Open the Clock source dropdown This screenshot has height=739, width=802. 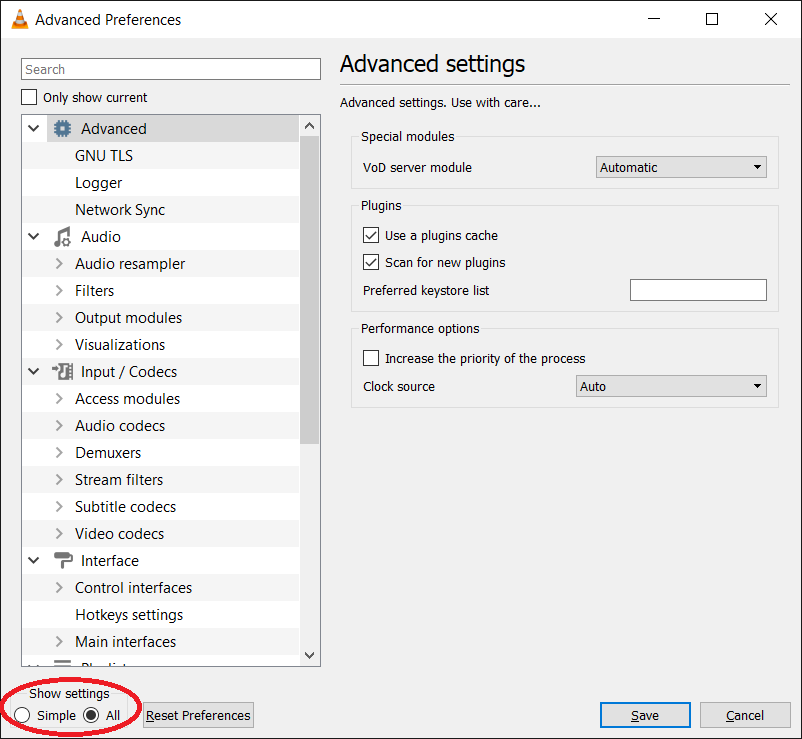click(671, 386)
